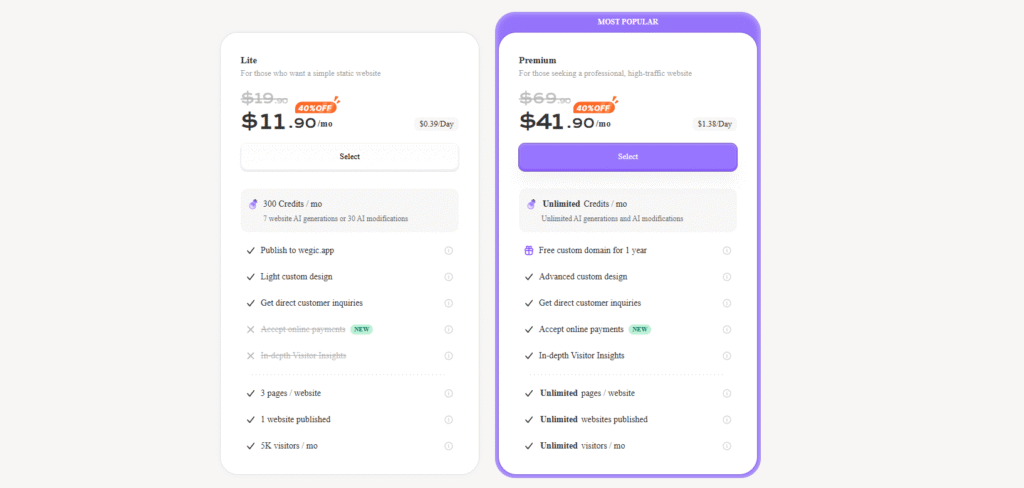Image resolution: width=1024 pixels, height=488 pixels.
Task: Click the NEW badge on Premium payments
Action: tap(640, 330)
